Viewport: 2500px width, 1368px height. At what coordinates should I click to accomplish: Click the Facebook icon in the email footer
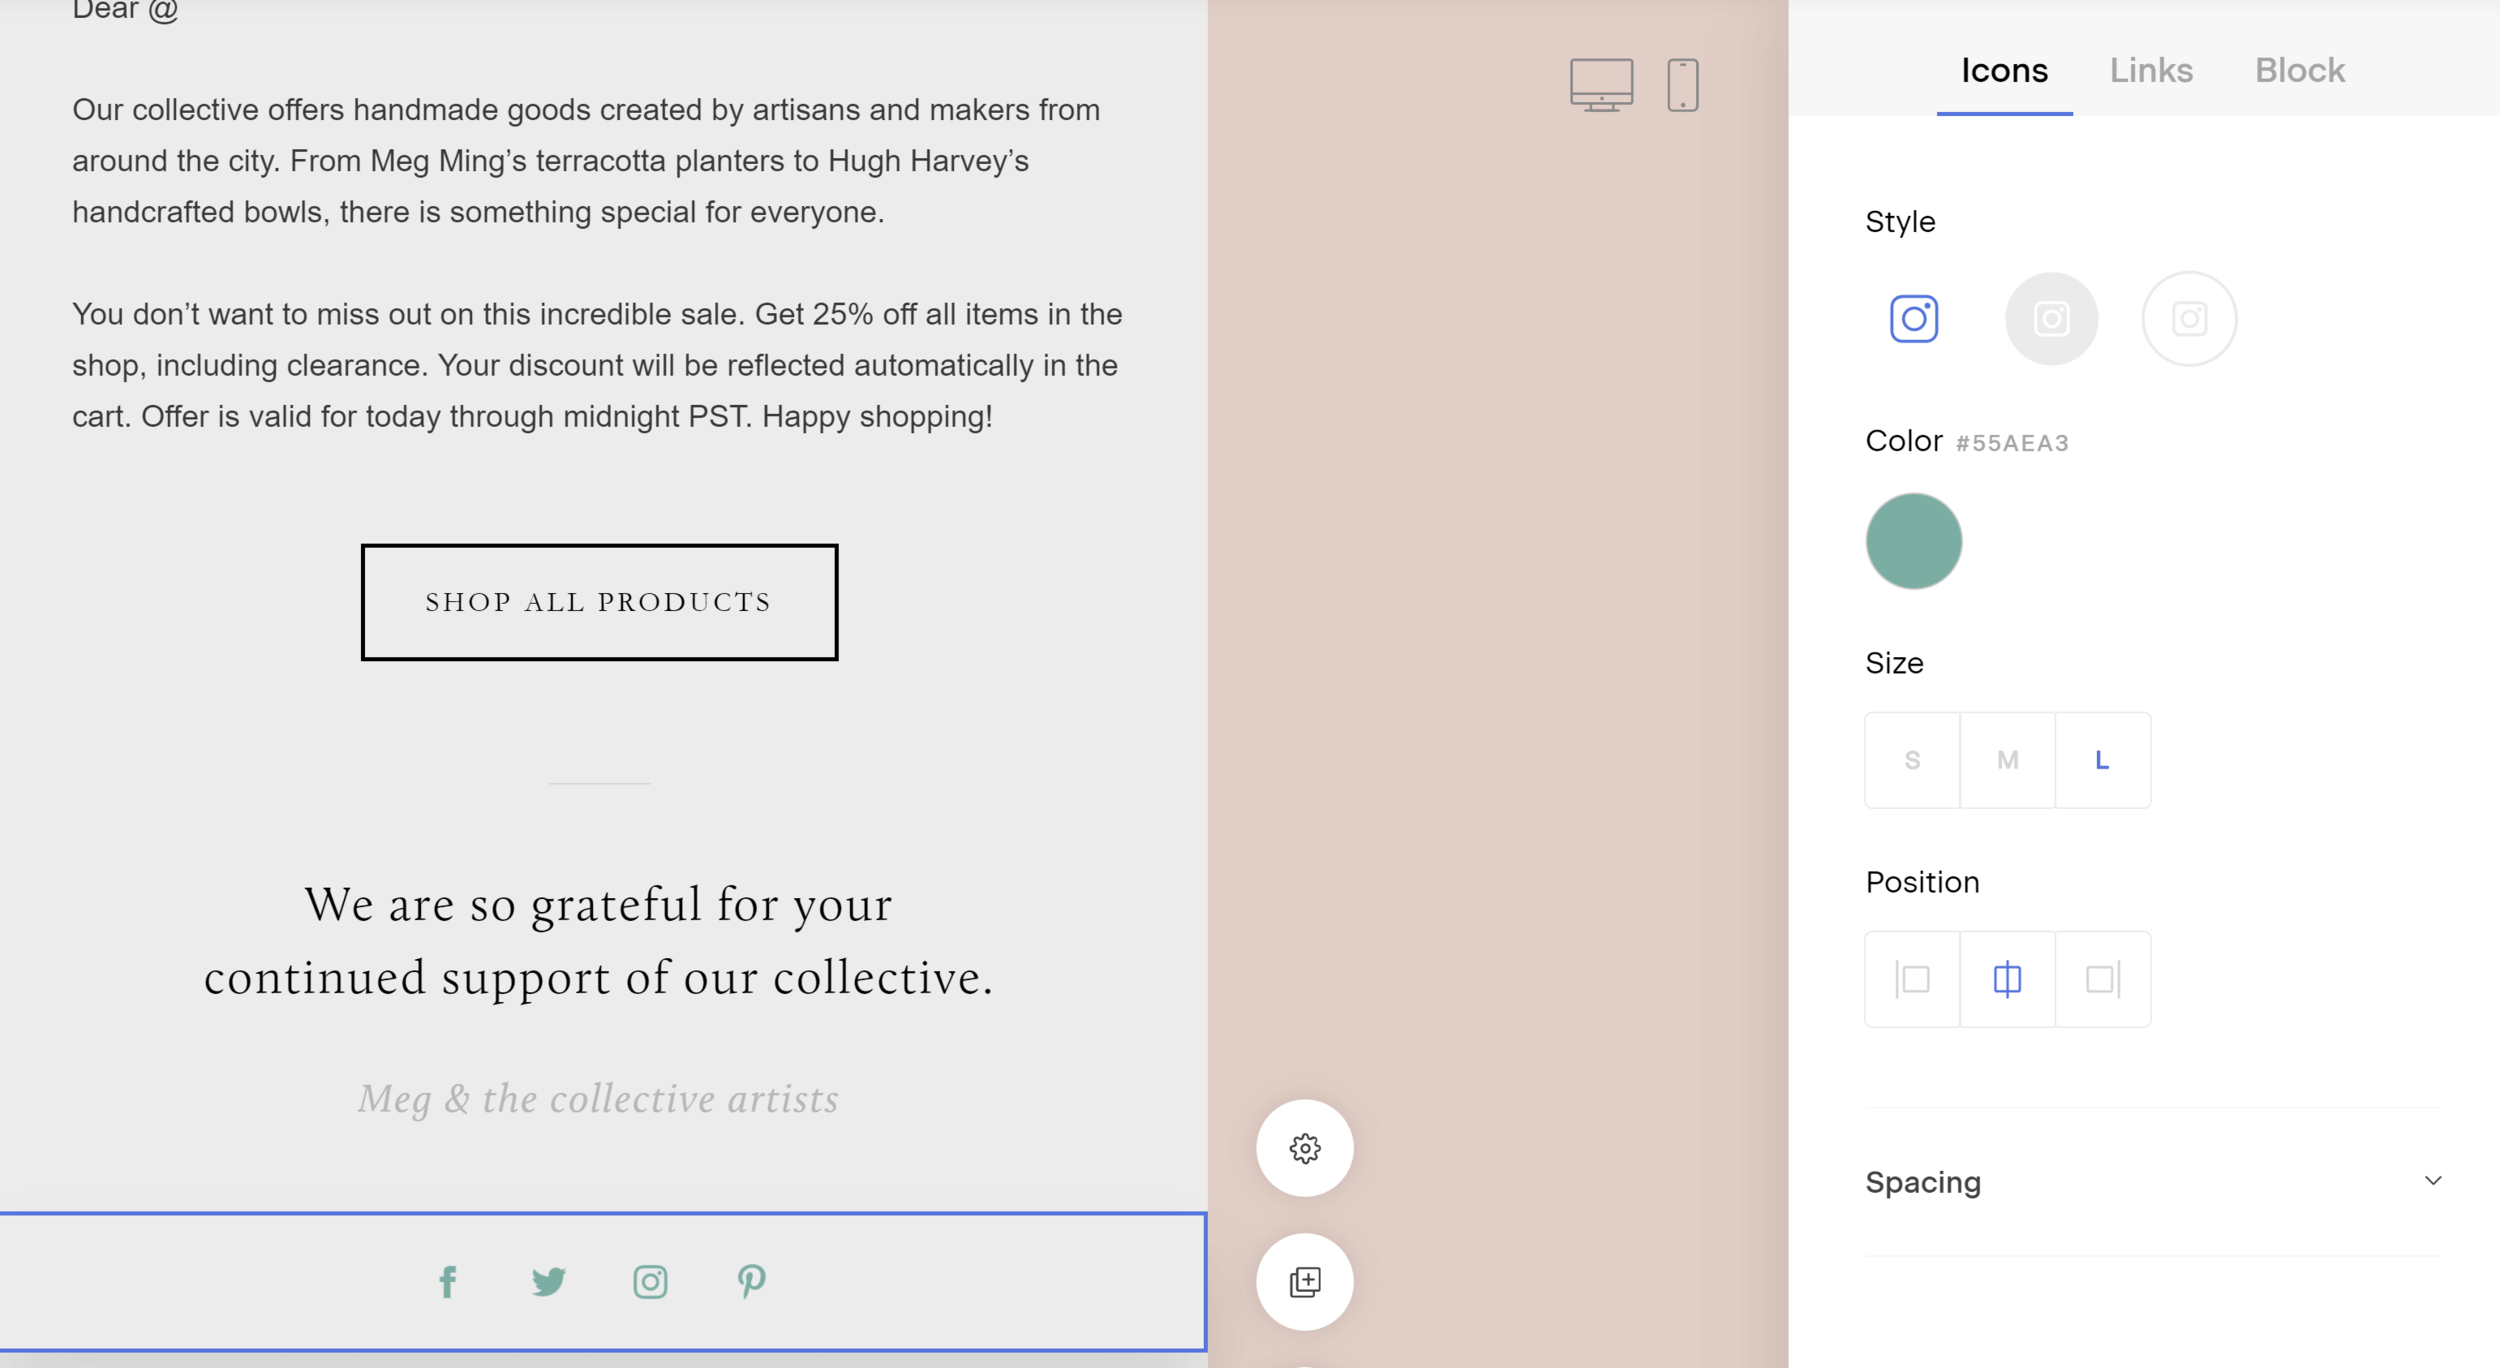(449, 1281)
